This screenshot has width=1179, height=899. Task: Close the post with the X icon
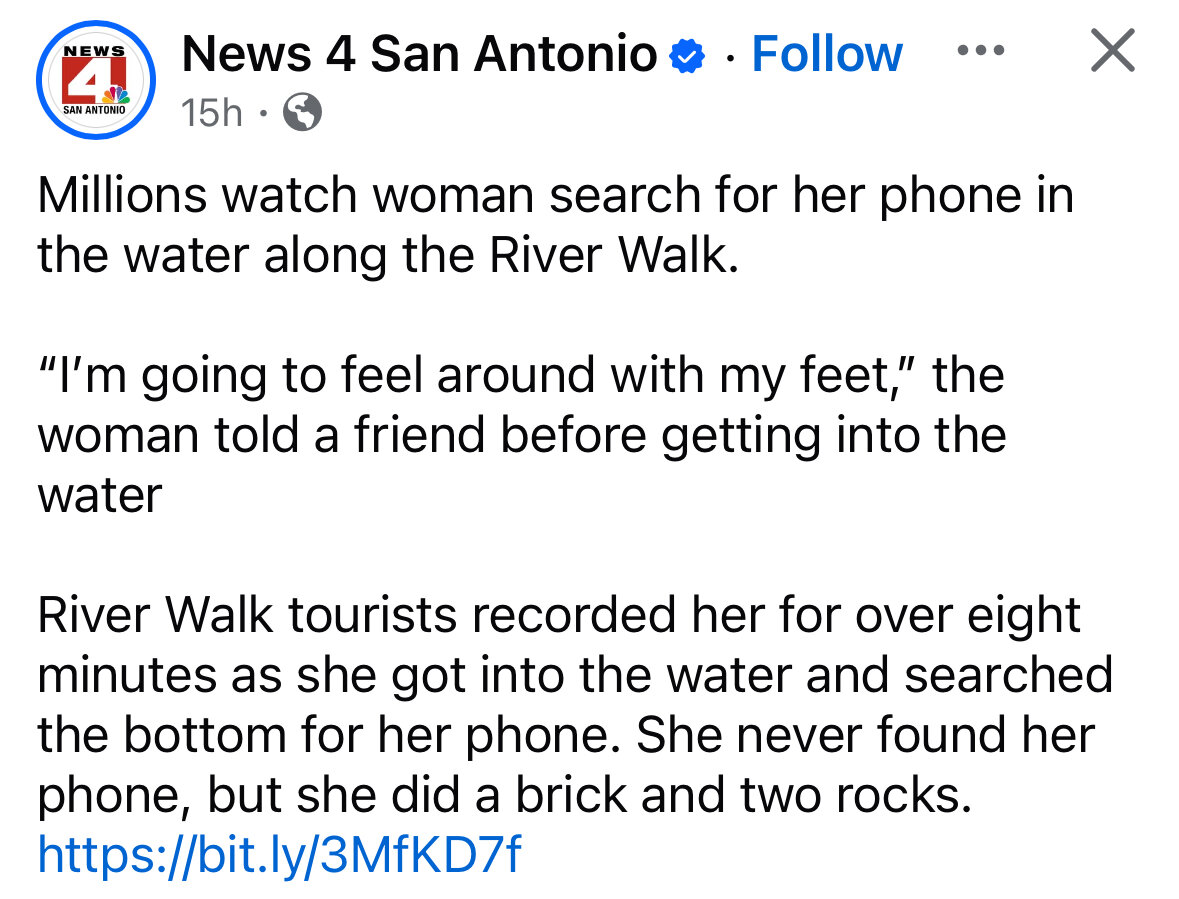[x=1112, y=51]
